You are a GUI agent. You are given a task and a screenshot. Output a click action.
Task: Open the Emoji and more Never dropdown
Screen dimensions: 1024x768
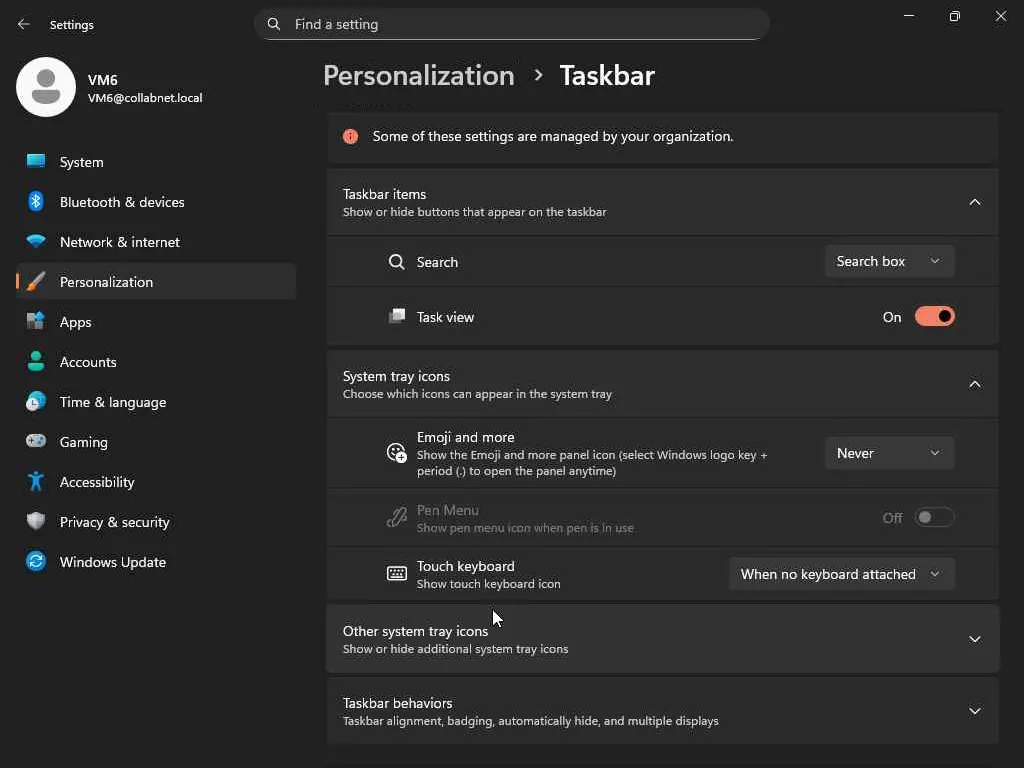click(x=889, y=453)
